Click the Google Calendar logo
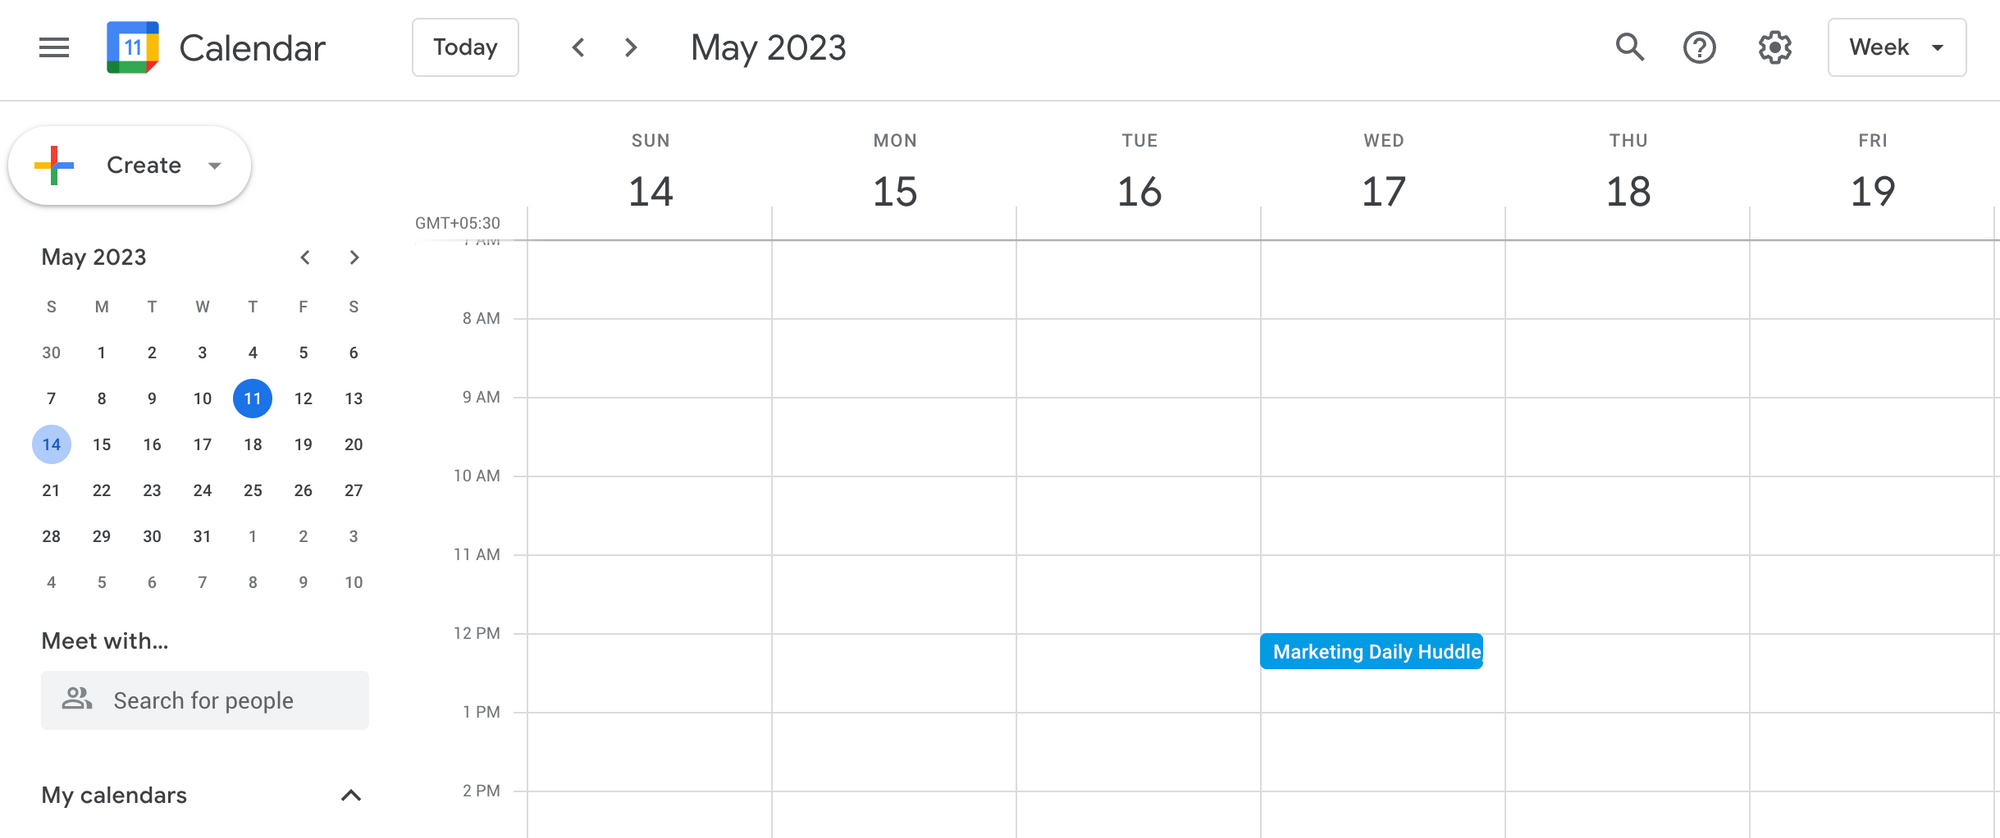The height and width of the screenshot is (838, 2000). (131, 47)
